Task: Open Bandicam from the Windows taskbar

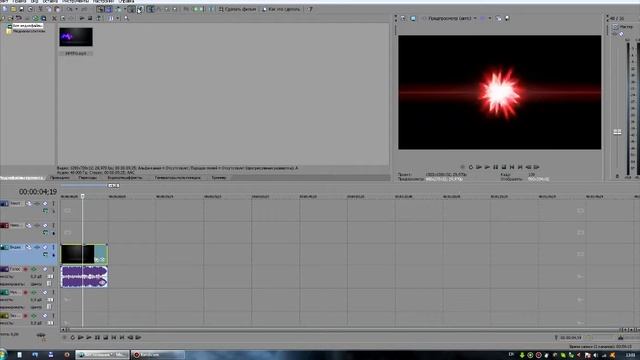Action: tap(158, 355)
